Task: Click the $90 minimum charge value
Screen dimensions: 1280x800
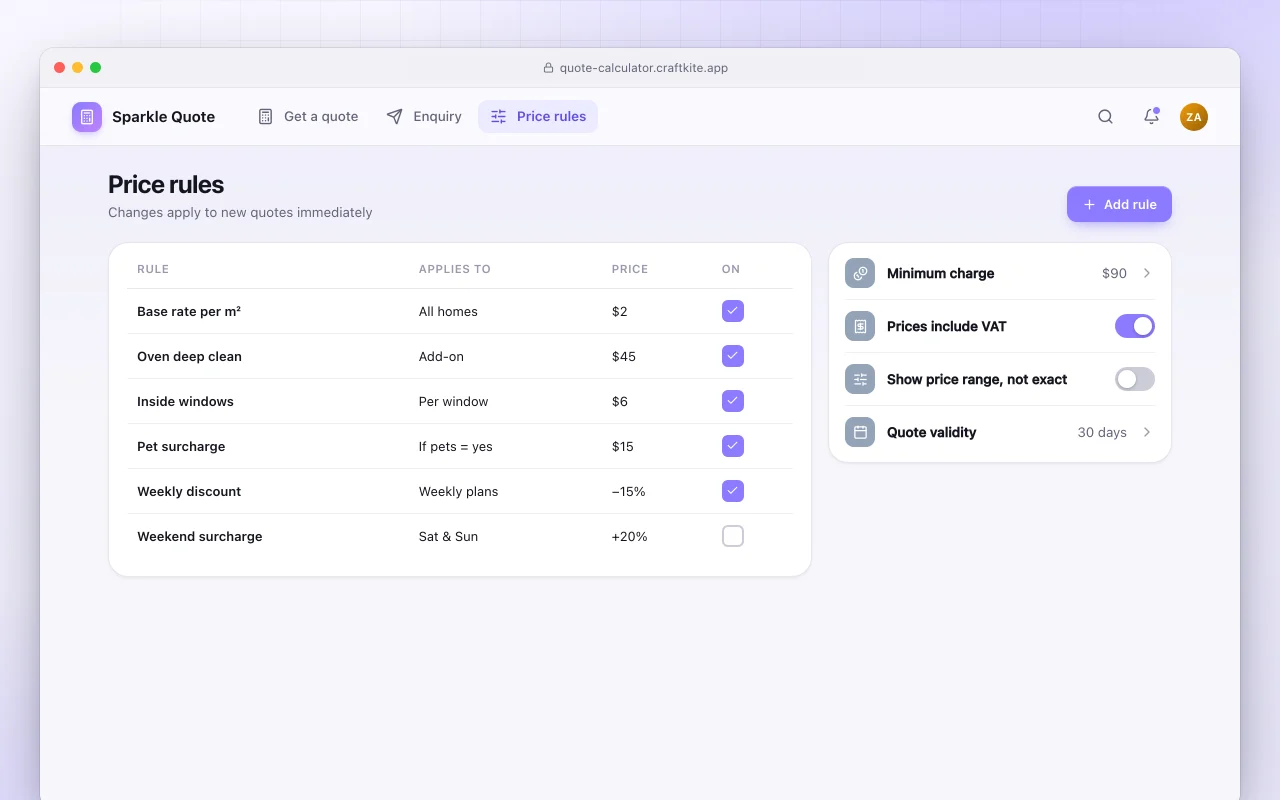Action: (1114, 273)
